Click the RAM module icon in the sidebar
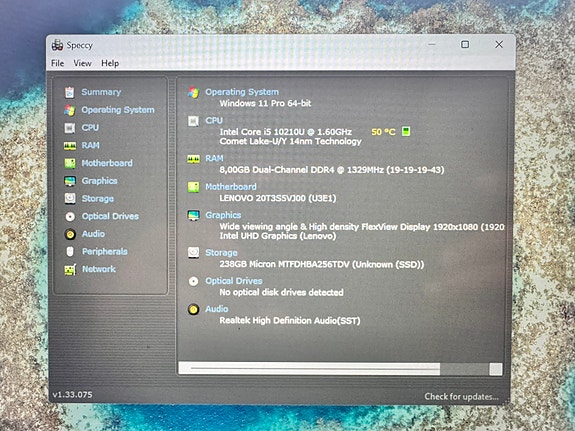575x431 pixels. tap(70, 146)
